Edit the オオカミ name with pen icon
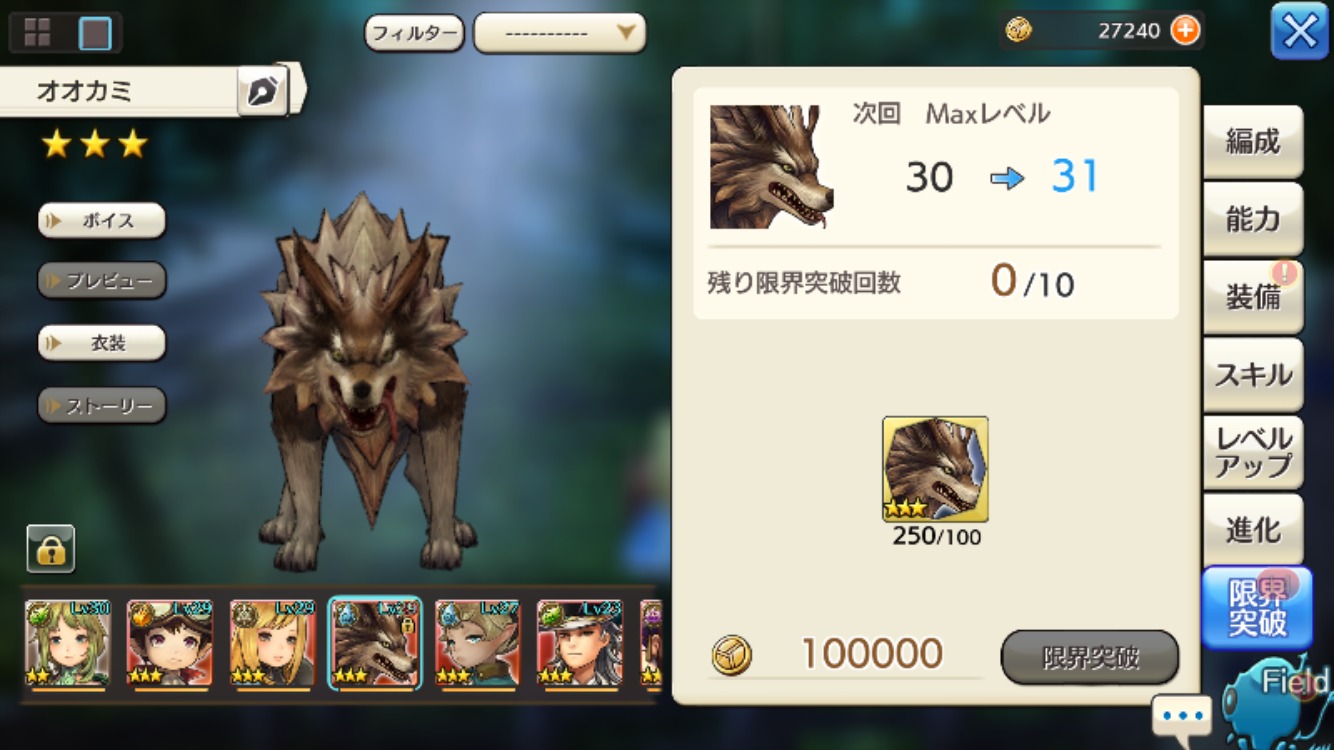The height and width of the screenshot is (750, 1334). pyautogui.click(x=263, y=92)
